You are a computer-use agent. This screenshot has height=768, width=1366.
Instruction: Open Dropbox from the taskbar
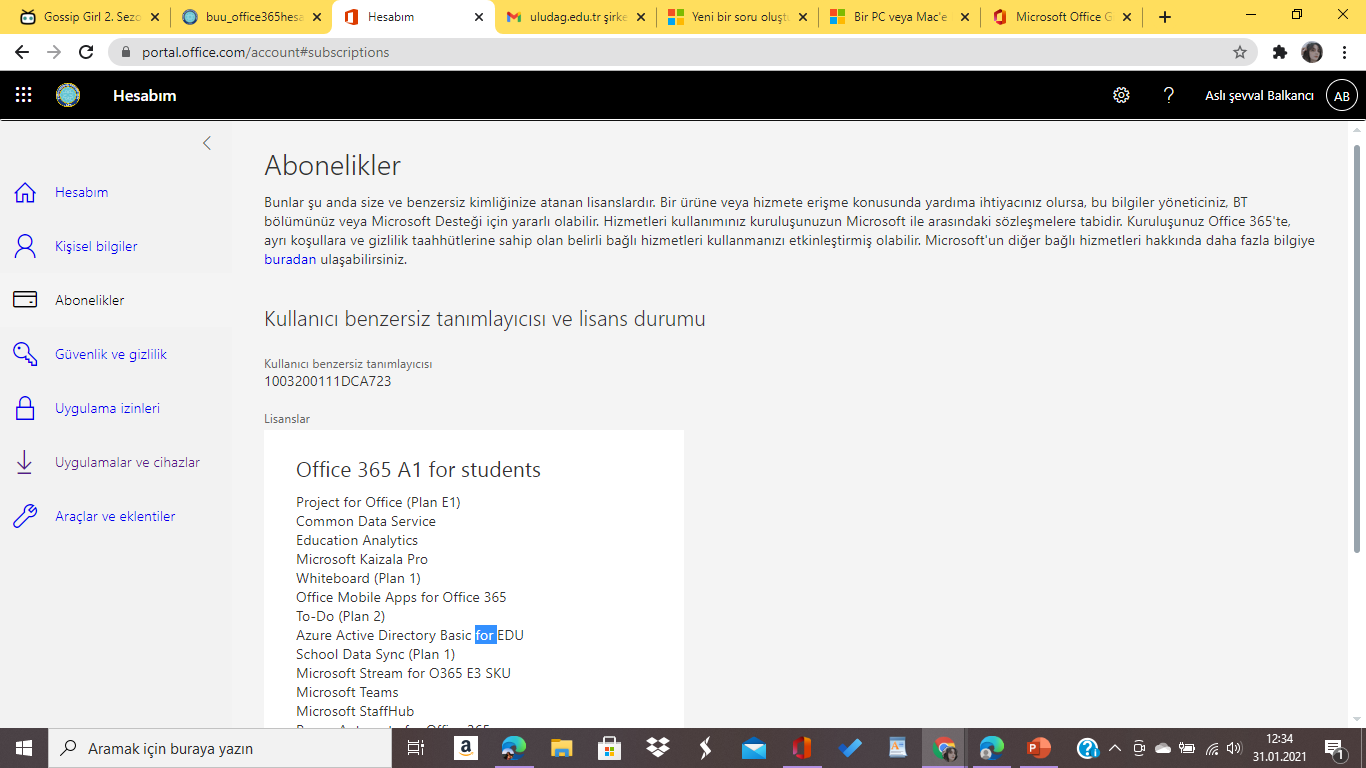(x=657, y=748)
